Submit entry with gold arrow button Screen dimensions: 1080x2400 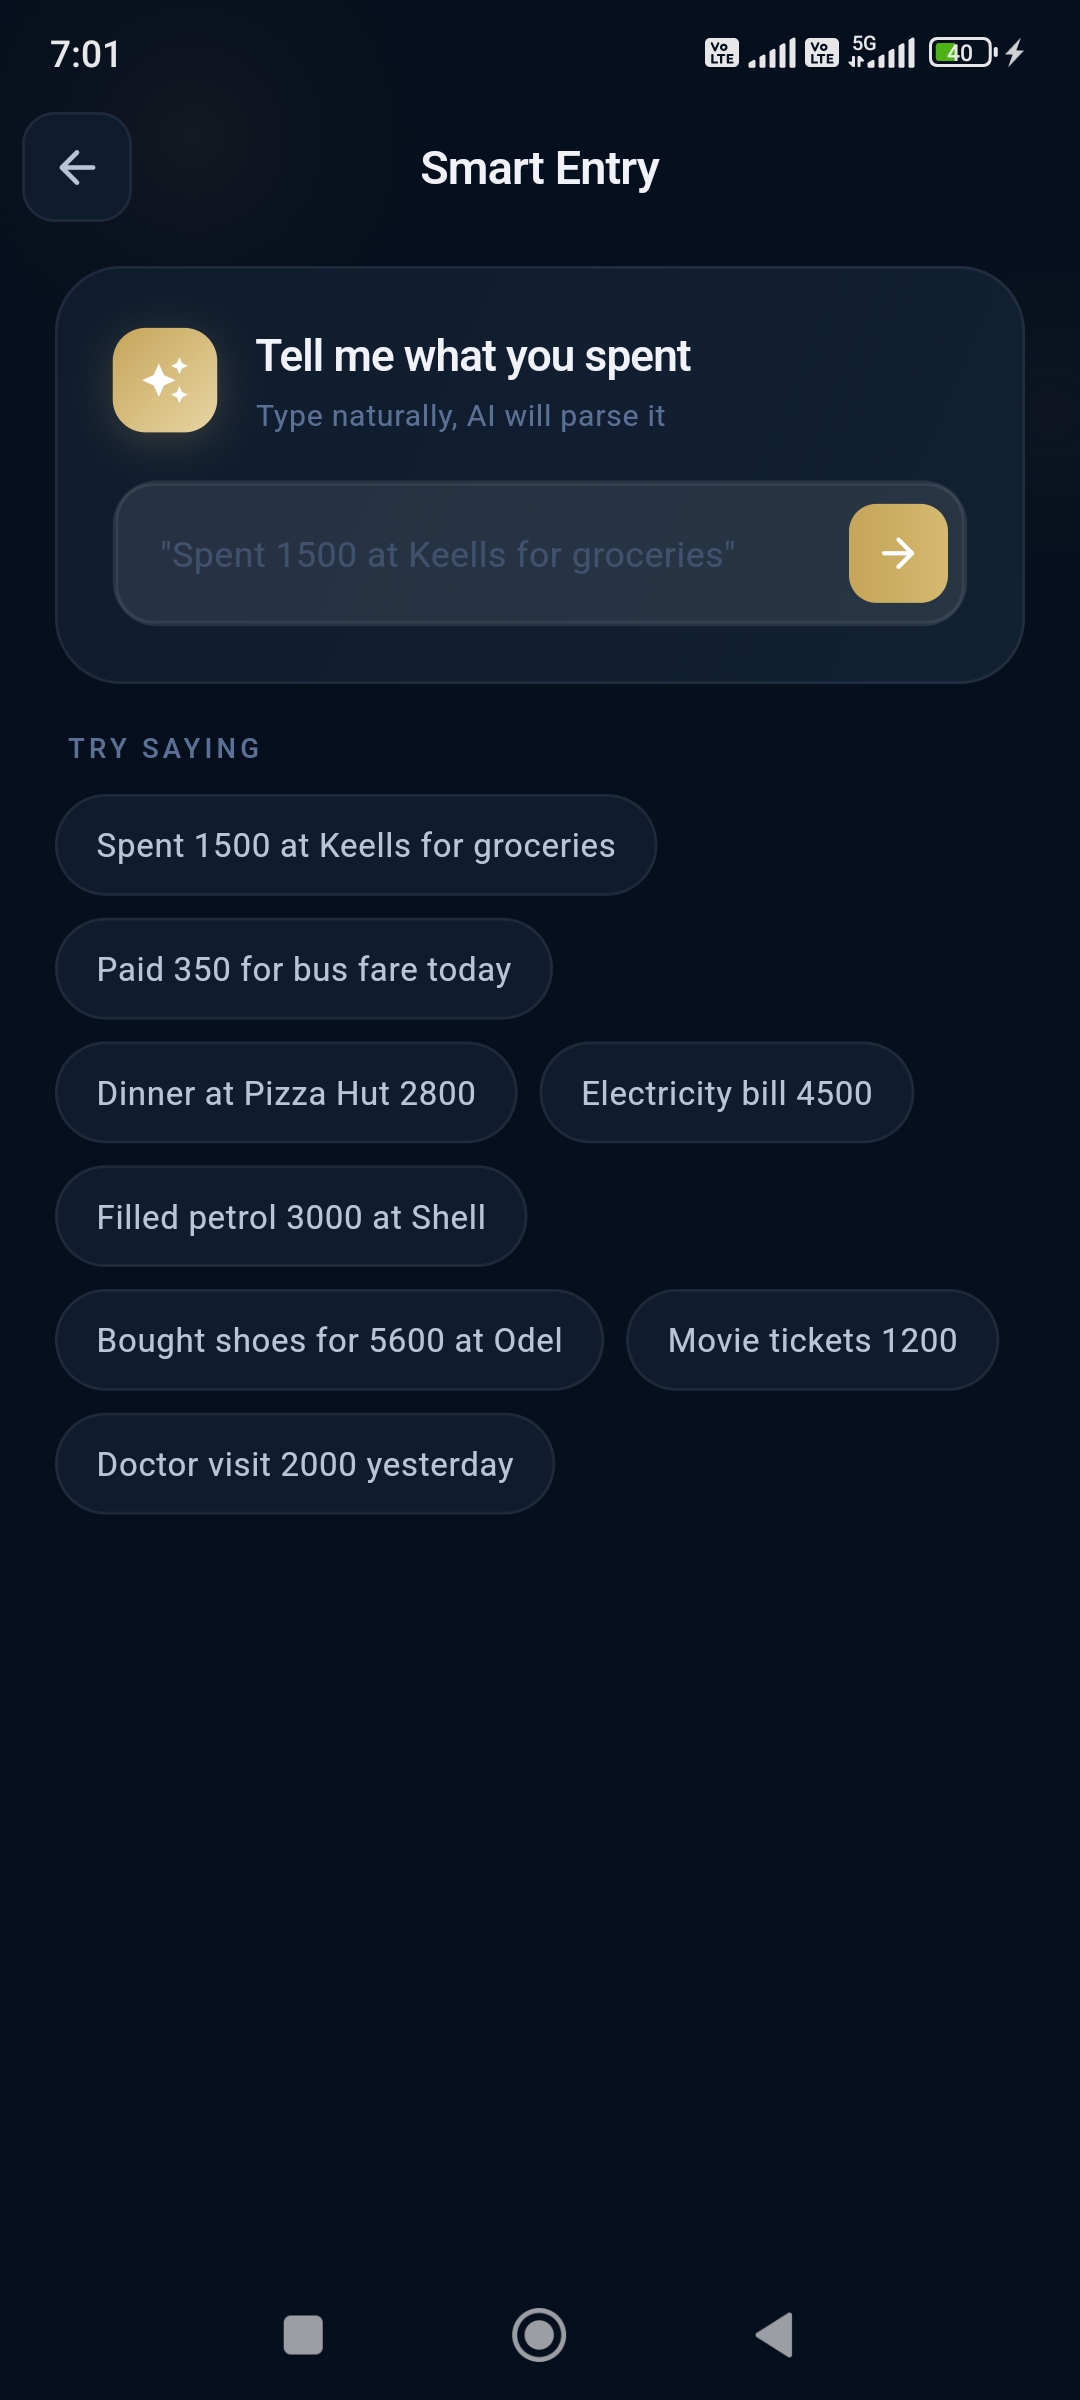[898, 553]
